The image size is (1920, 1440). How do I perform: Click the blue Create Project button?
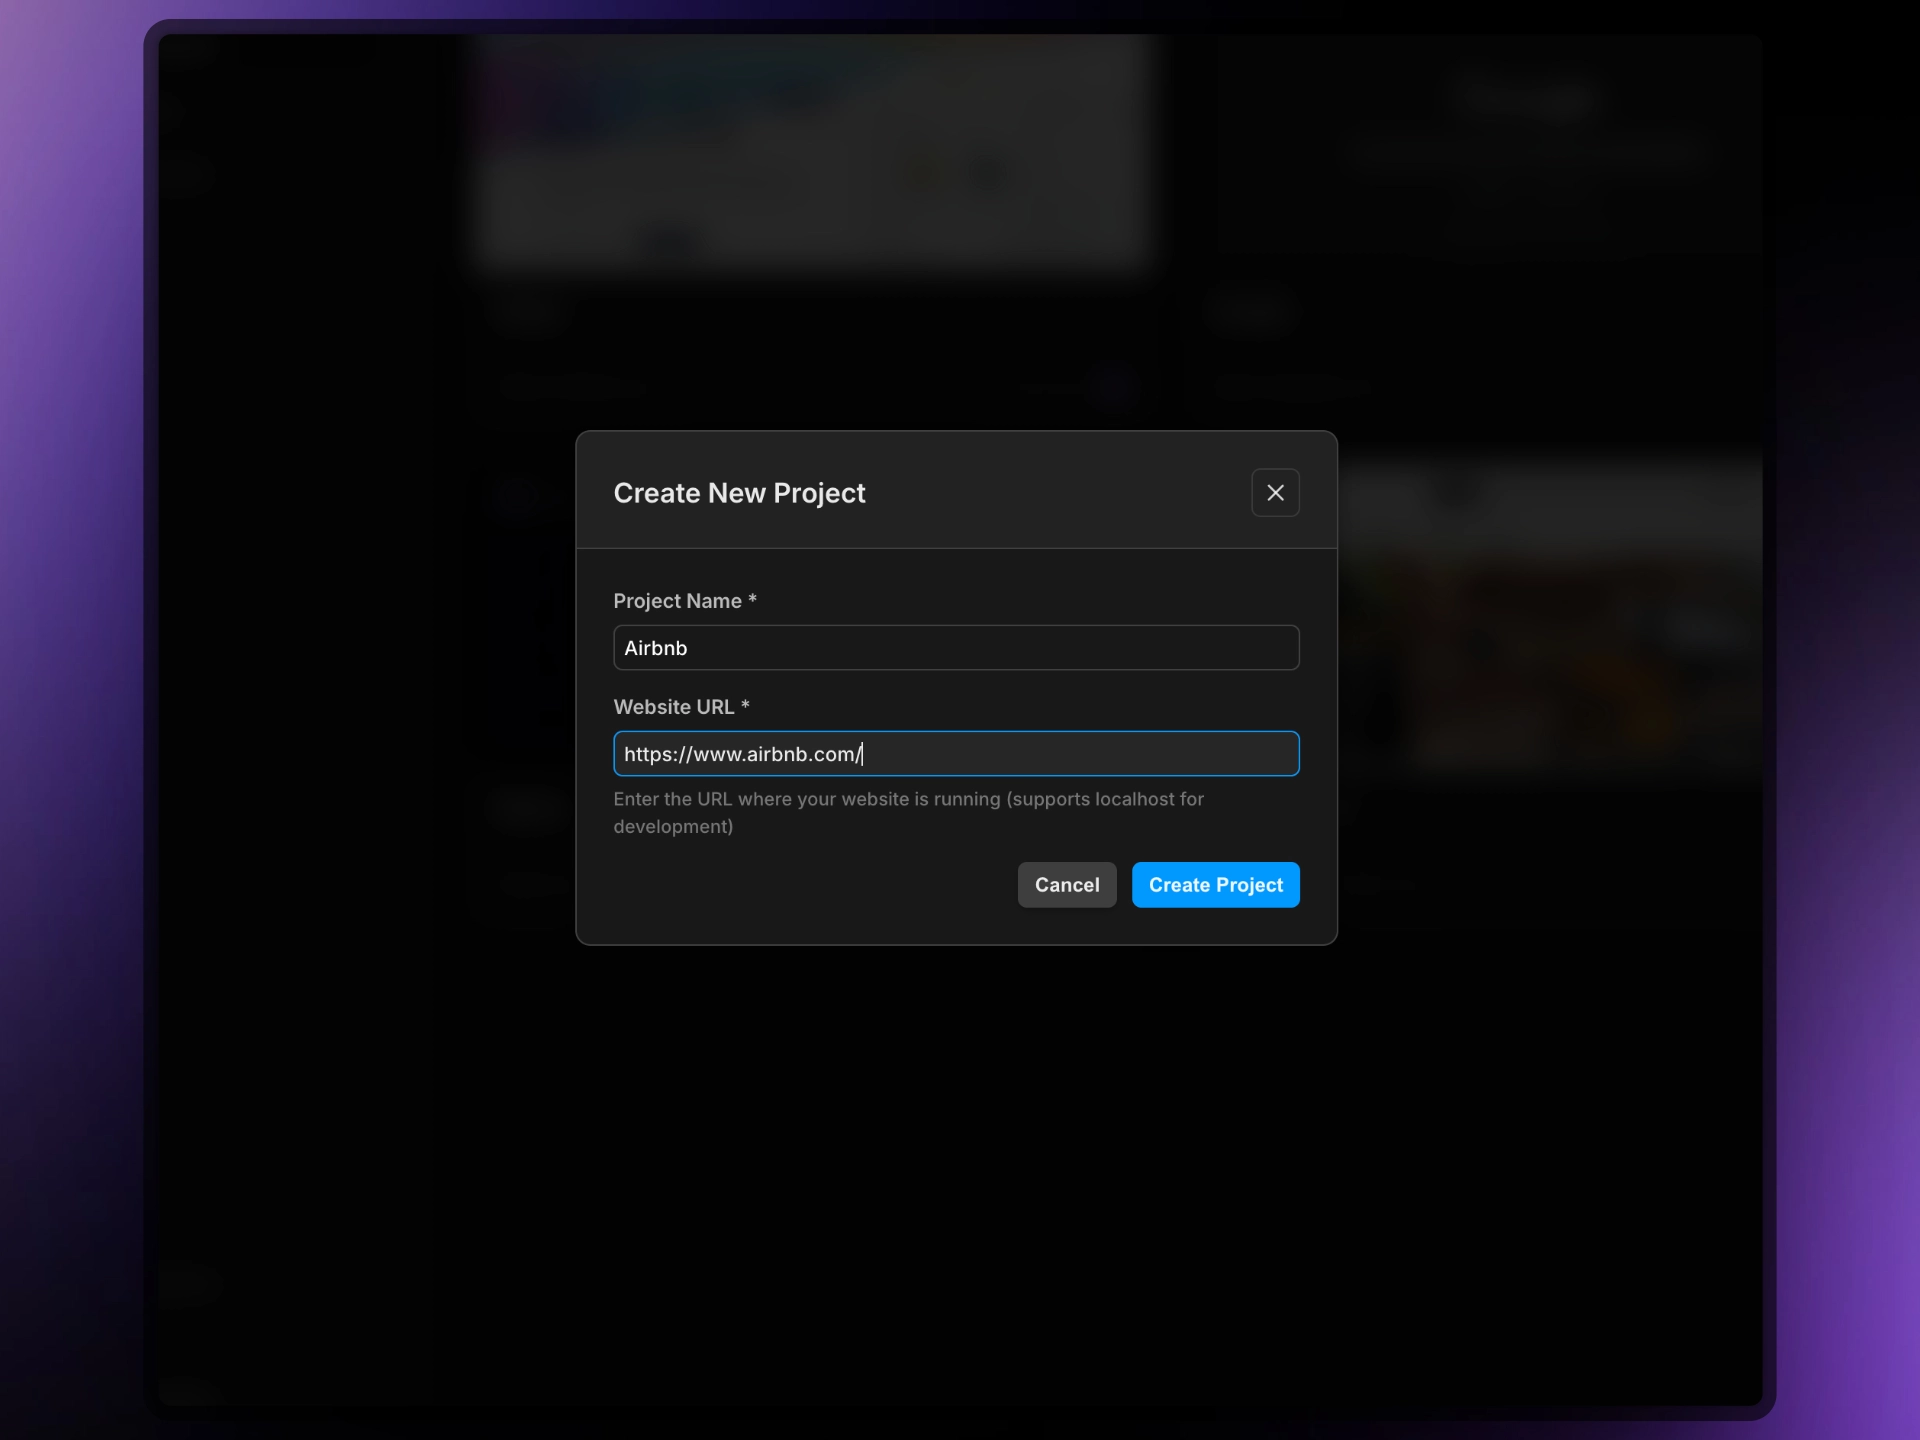(1215, 885)
